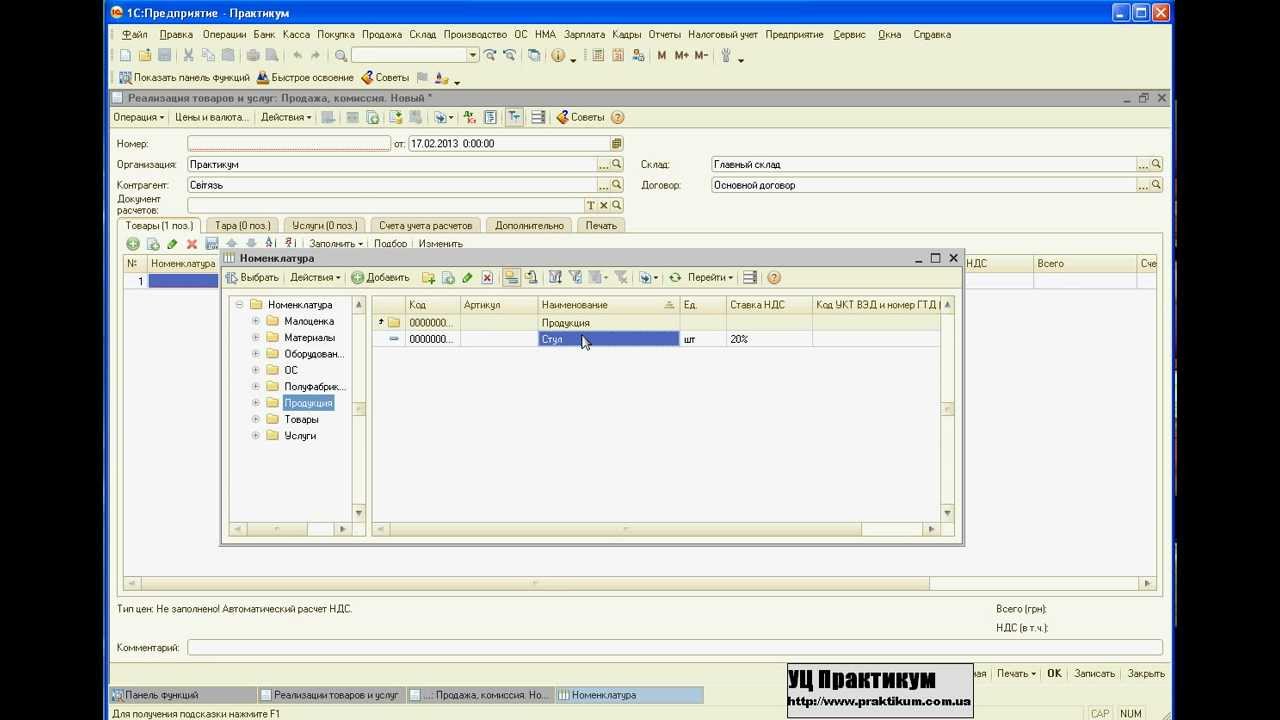Click the Номер input field
The width and height of the screenshot is (1280, 720).
(x=289, y=143)
